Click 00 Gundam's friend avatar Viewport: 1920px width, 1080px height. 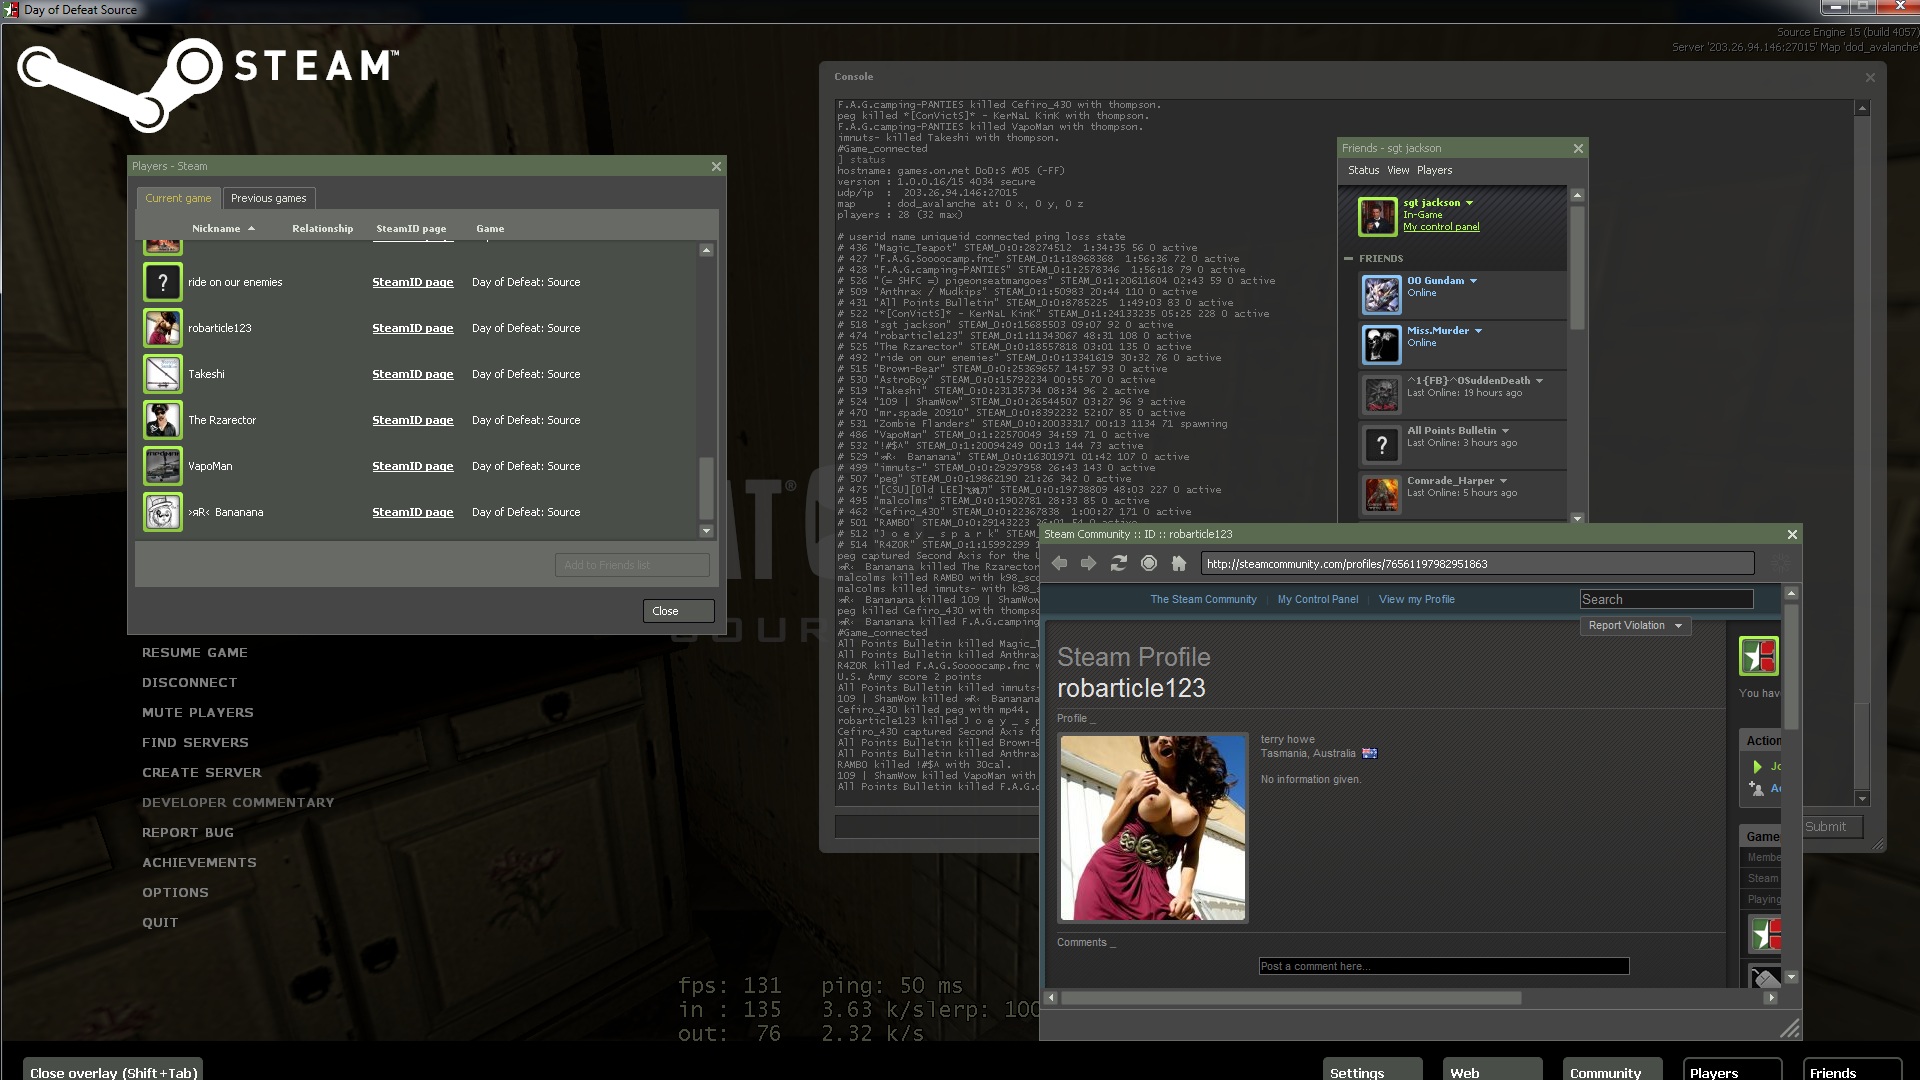pyautogui.click(x=1382, y=294)
